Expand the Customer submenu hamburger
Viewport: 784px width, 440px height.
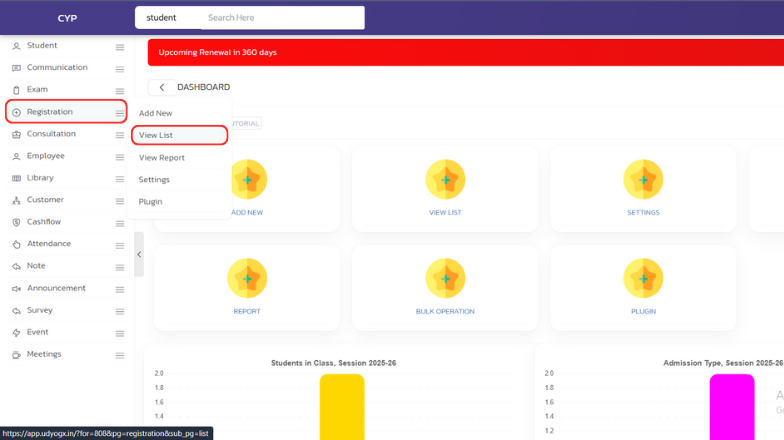tap(120, 200)
